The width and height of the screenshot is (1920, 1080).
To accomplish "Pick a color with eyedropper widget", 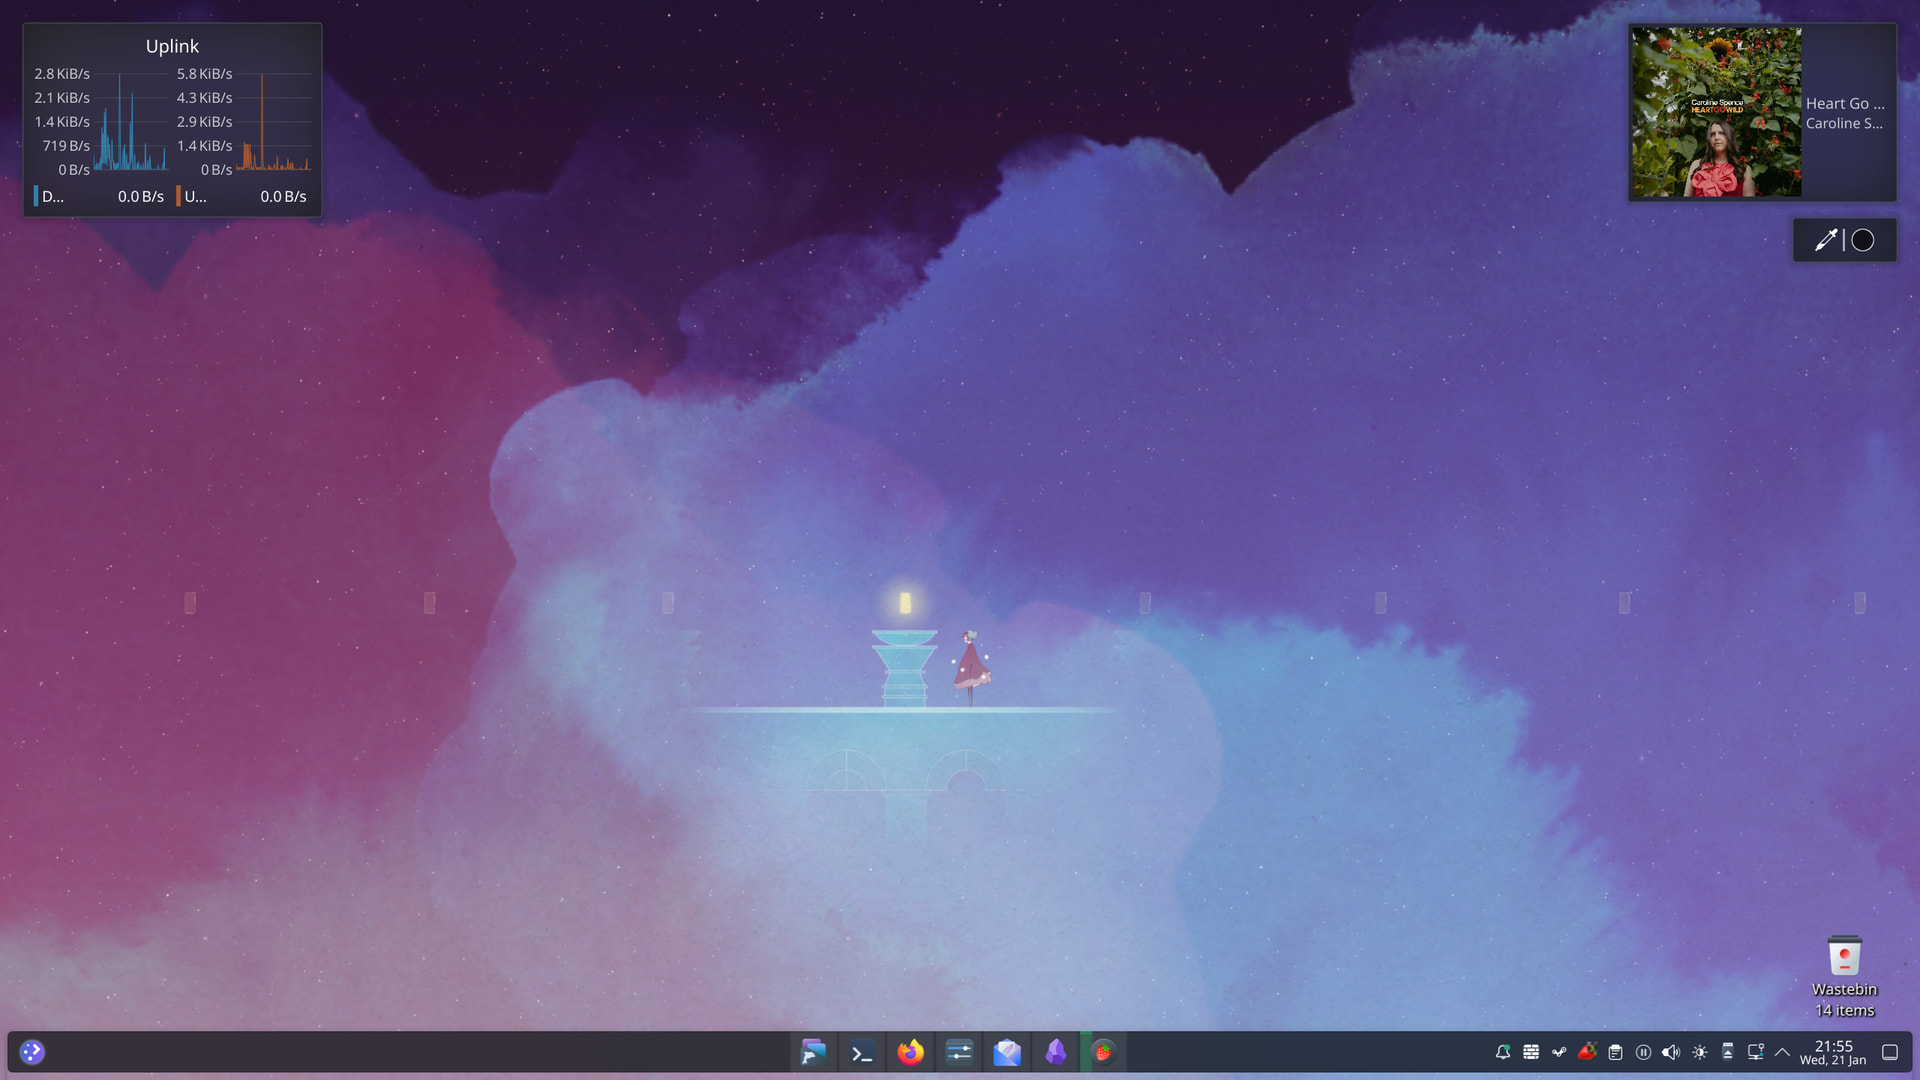I will [x=1825, y=240].
